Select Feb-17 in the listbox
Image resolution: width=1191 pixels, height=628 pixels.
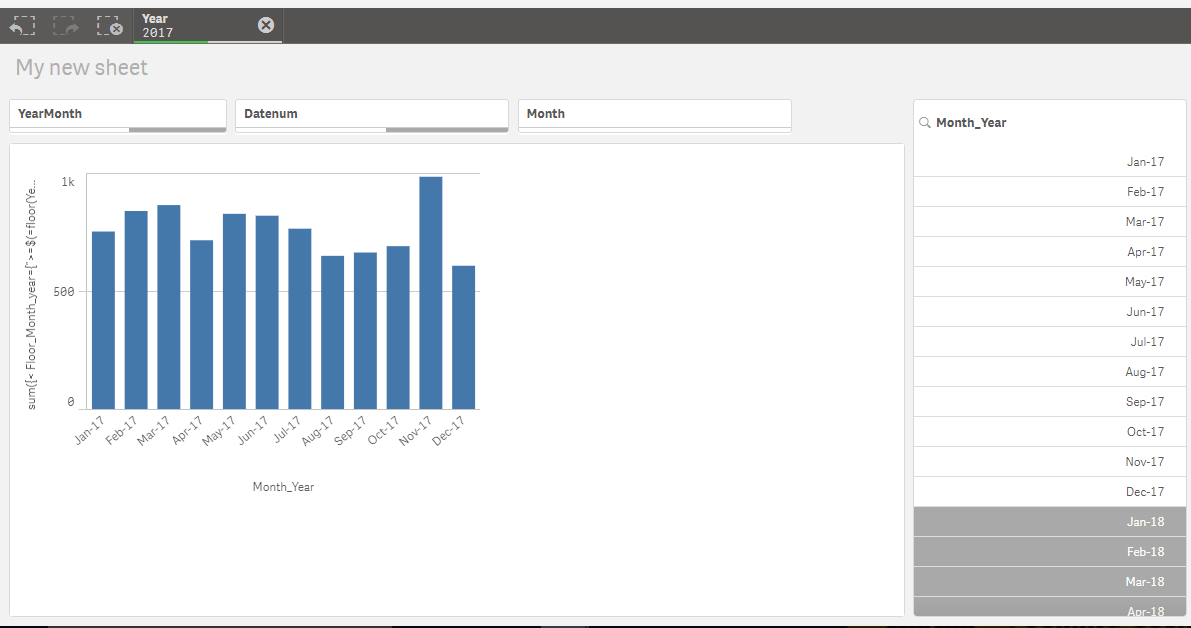[x=1049, y=192]
